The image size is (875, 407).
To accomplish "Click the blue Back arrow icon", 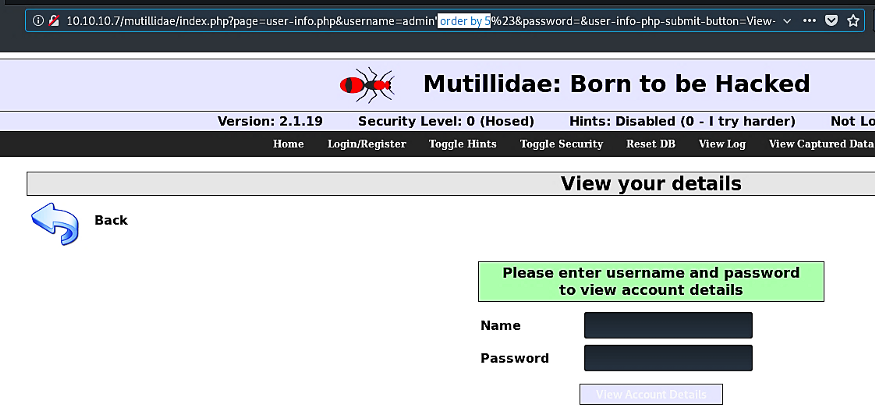I will tap(55, 223).
